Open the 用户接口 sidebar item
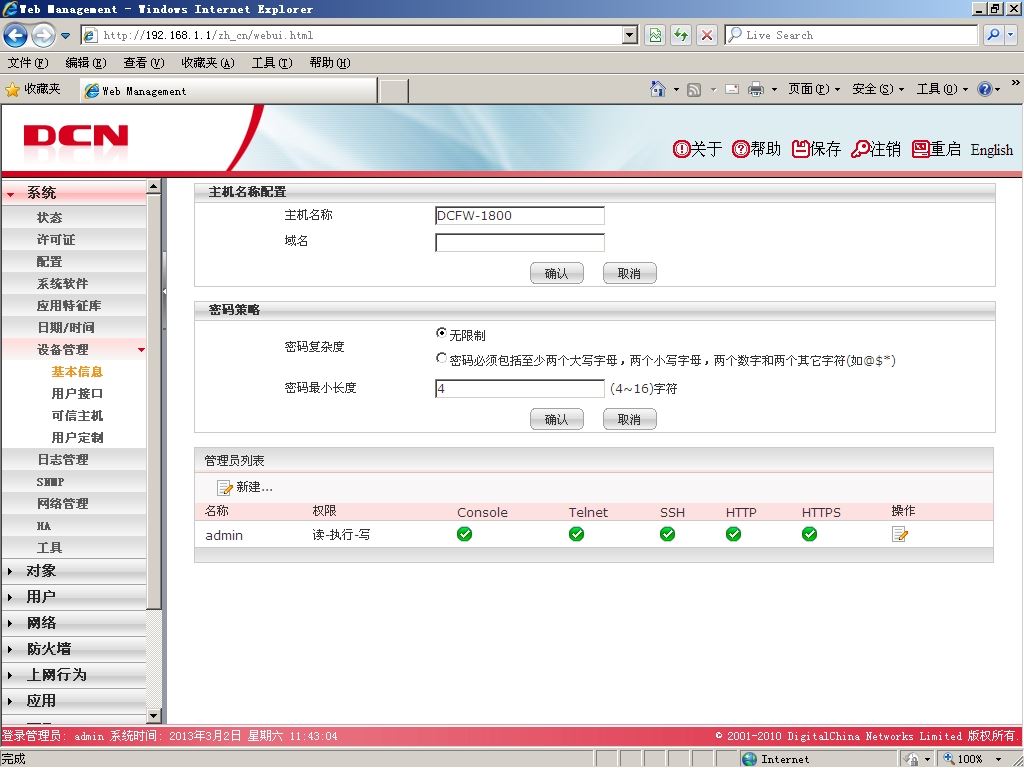This screenshot has width=1024, height=768. point(77,394)
